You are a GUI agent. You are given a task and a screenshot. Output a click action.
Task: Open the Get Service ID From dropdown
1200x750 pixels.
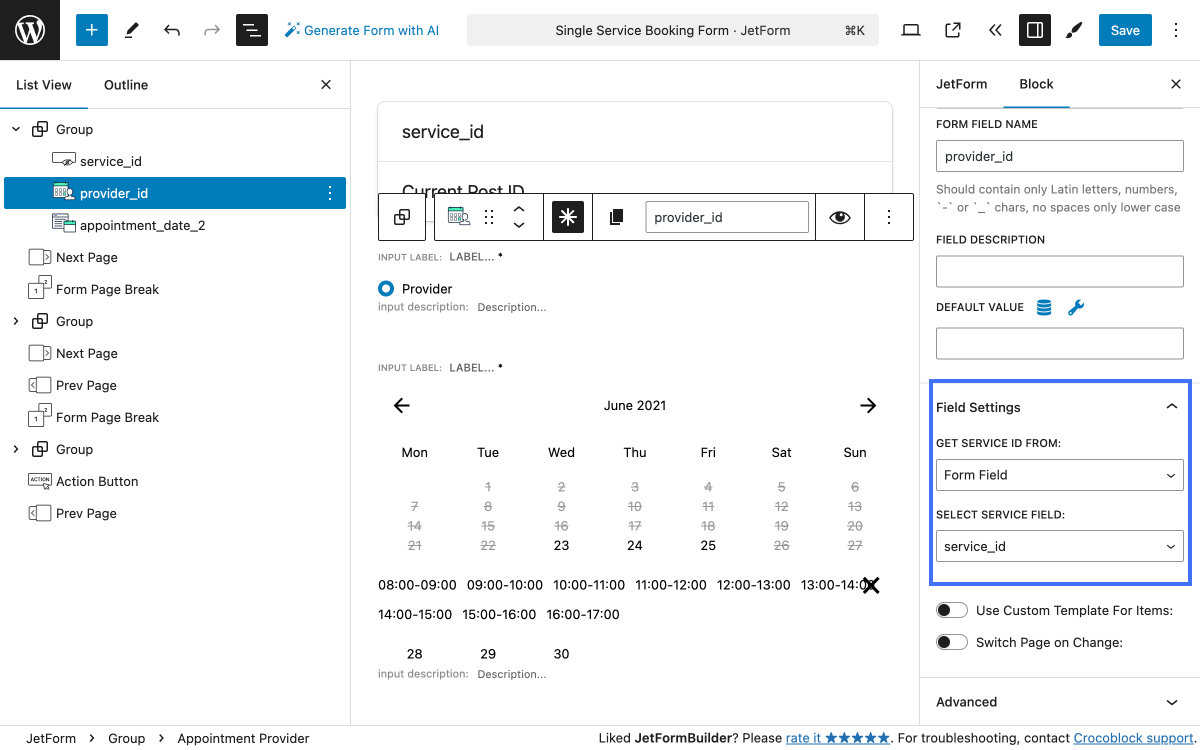1059,474
